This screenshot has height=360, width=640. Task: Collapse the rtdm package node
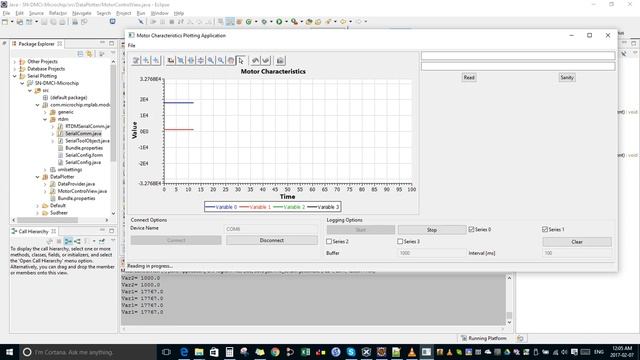pos(45,119)
